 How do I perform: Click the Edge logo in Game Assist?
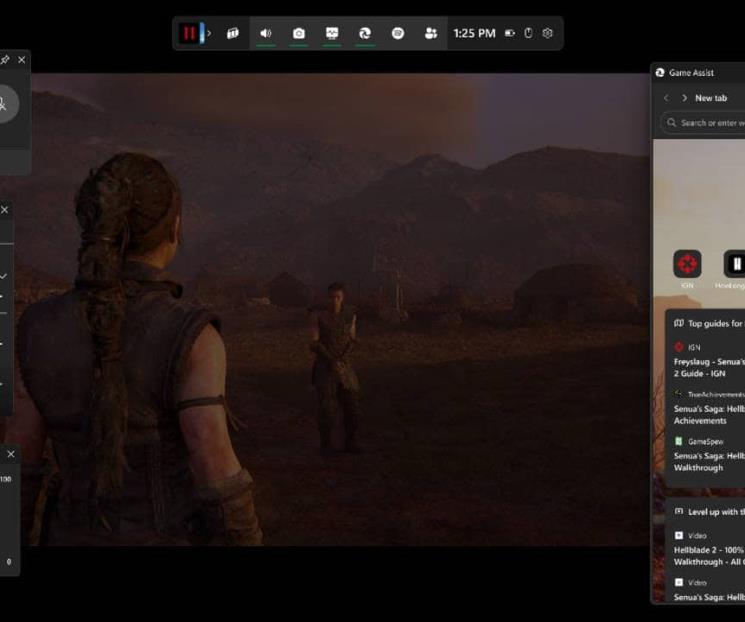[x=660, y=73]
